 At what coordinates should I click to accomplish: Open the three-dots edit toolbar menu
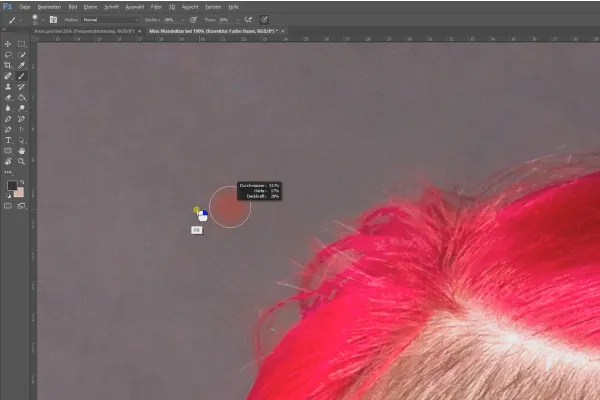[x=8, y=172]
